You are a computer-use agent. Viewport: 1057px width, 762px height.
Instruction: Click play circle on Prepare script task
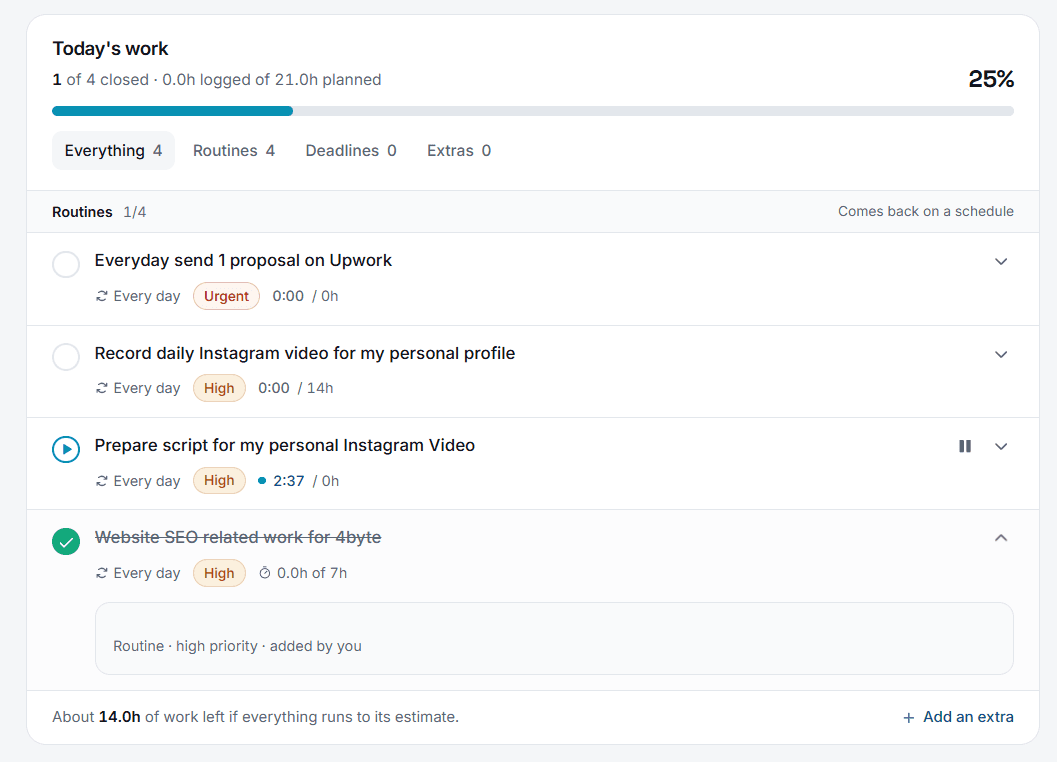point(66,449)
